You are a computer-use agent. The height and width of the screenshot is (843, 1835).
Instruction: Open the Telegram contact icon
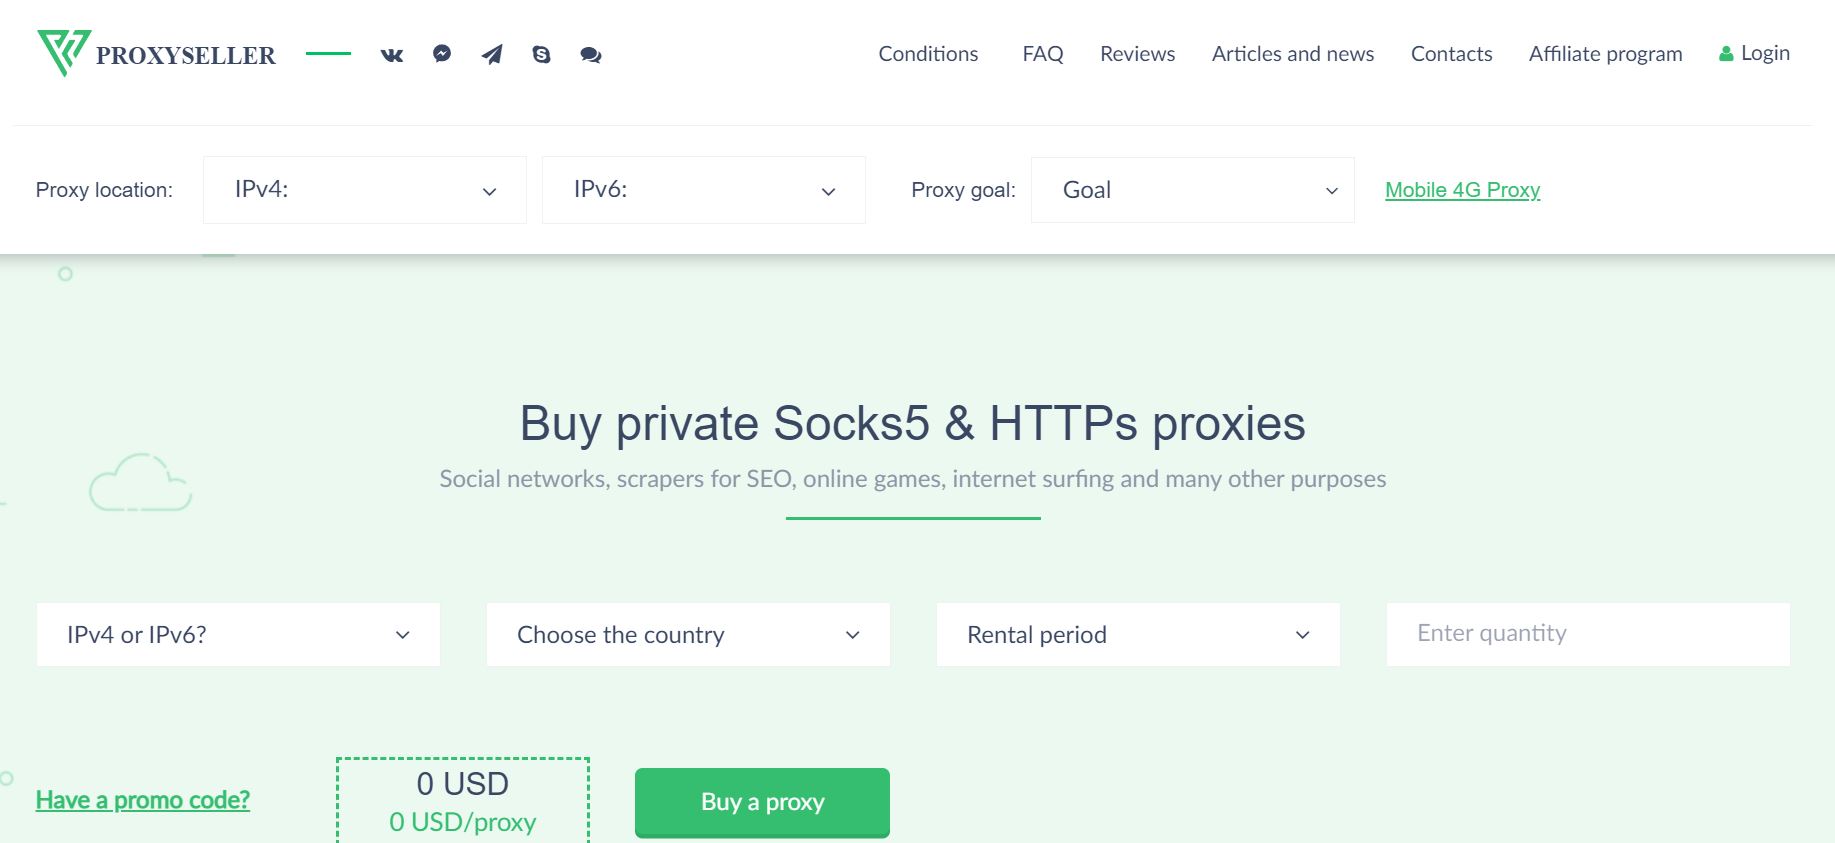click(492, 54)
